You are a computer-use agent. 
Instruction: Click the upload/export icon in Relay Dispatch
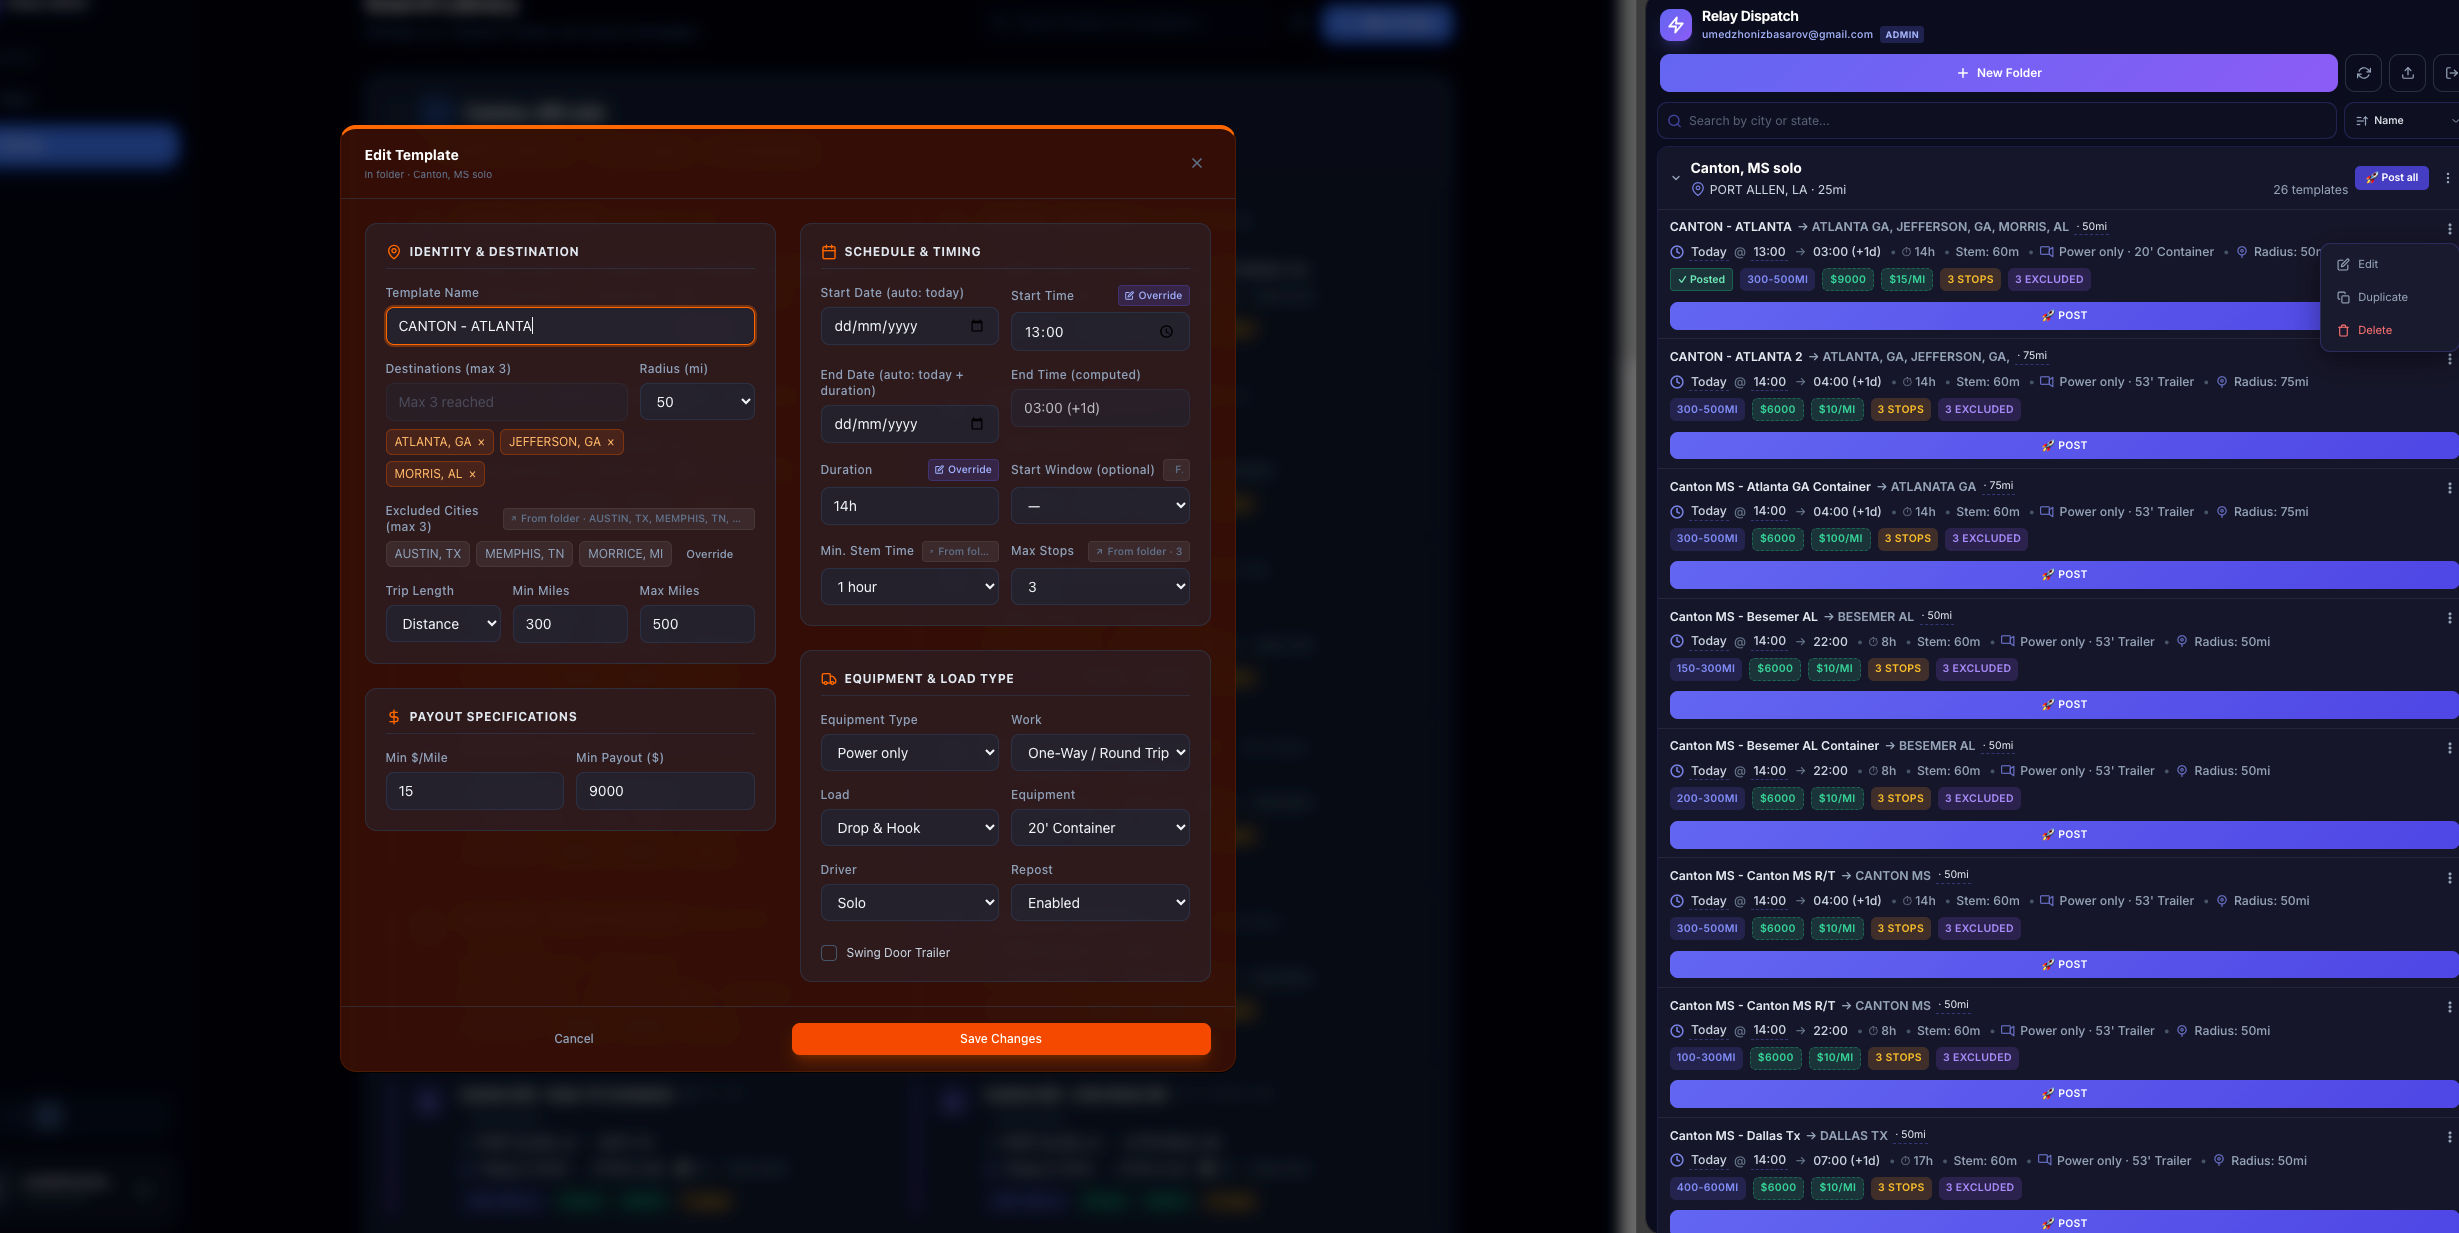(2408, 73)
